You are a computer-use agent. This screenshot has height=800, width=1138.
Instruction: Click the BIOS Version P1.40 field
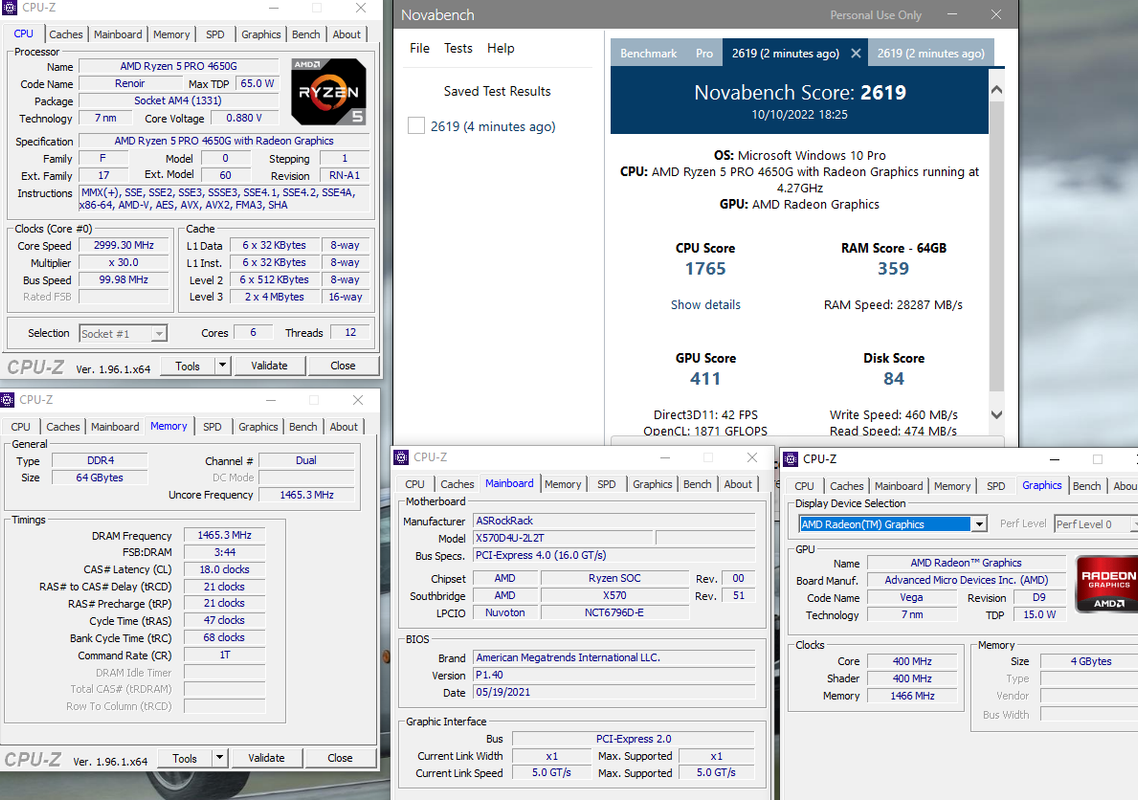tap(614, 675)
